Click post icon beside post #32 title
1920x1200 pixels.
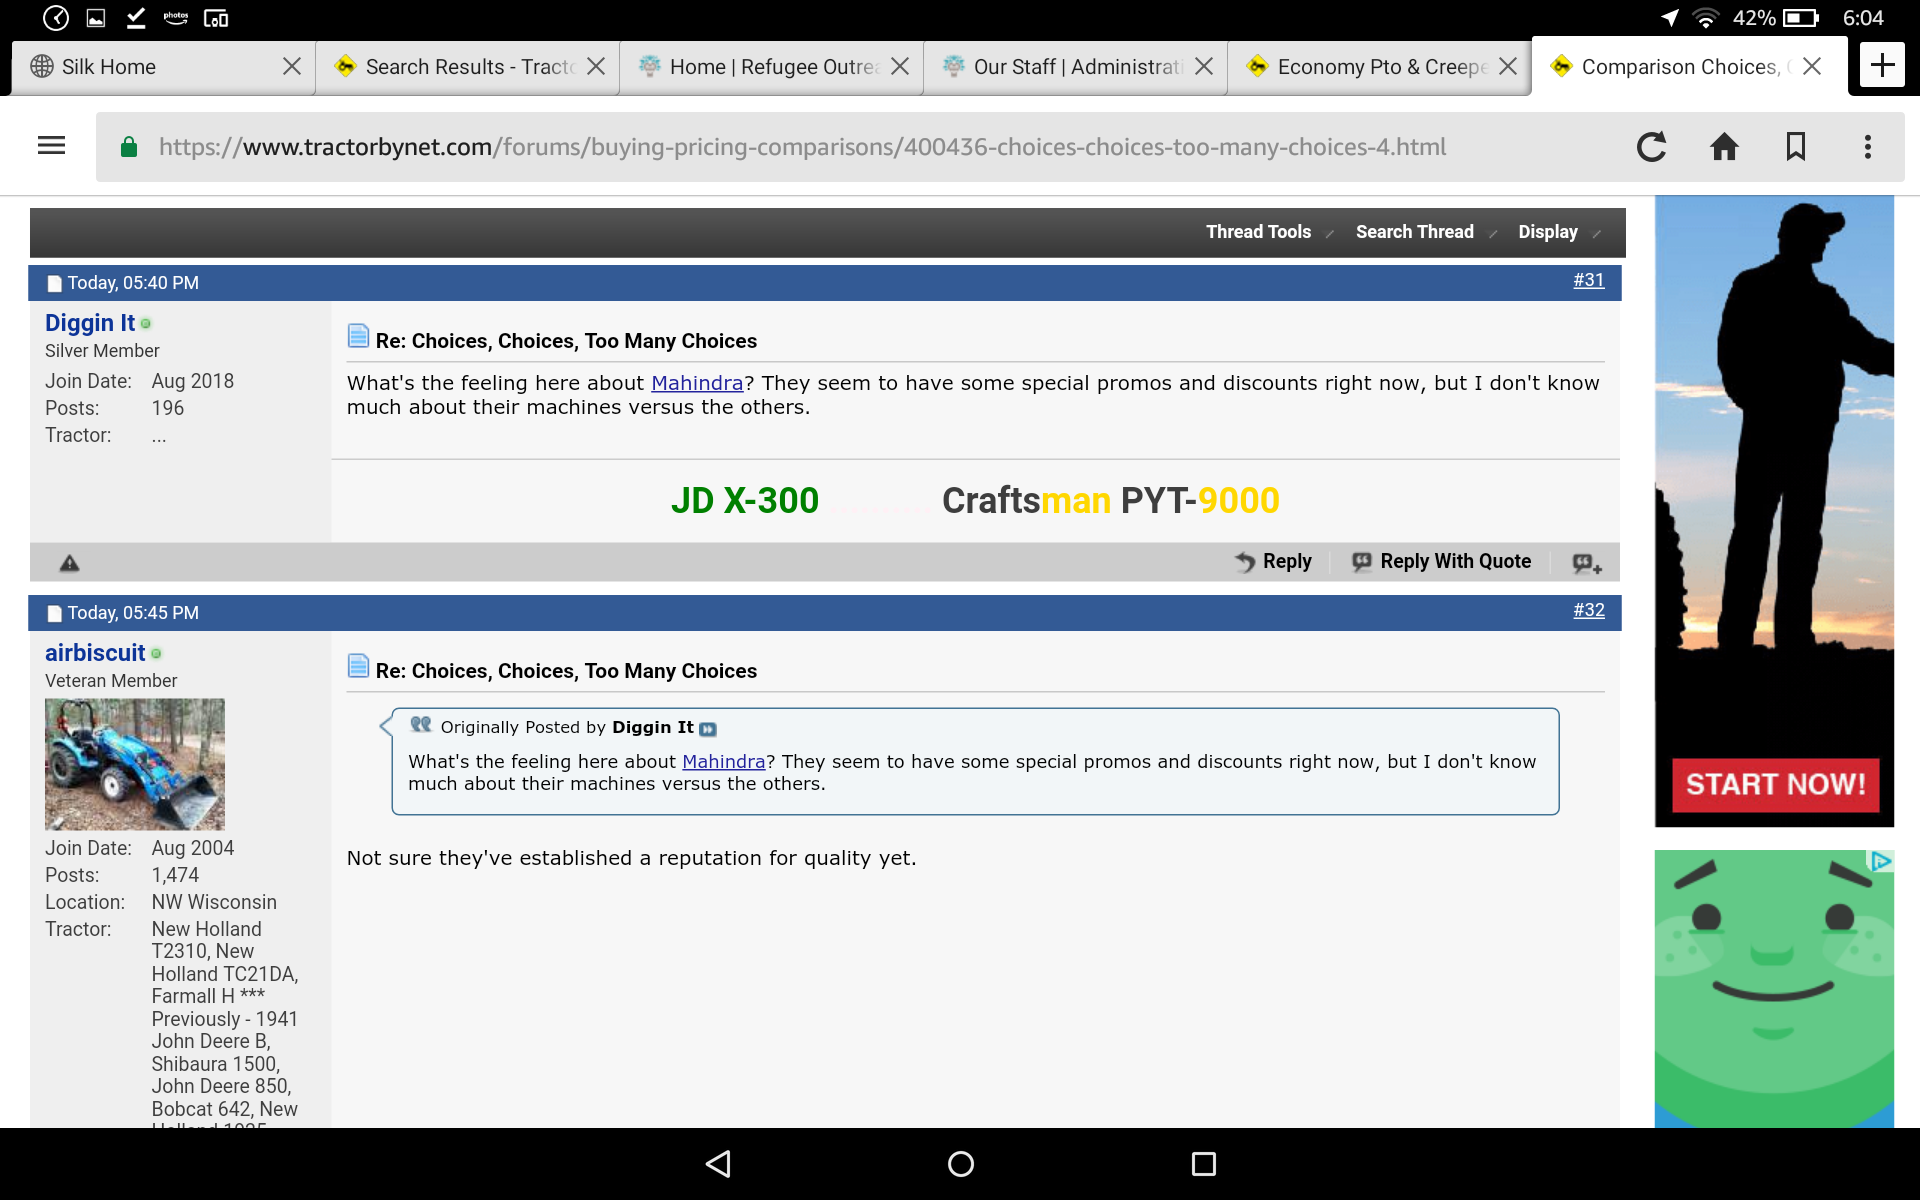pyautogui.click(x=358, y=666)
